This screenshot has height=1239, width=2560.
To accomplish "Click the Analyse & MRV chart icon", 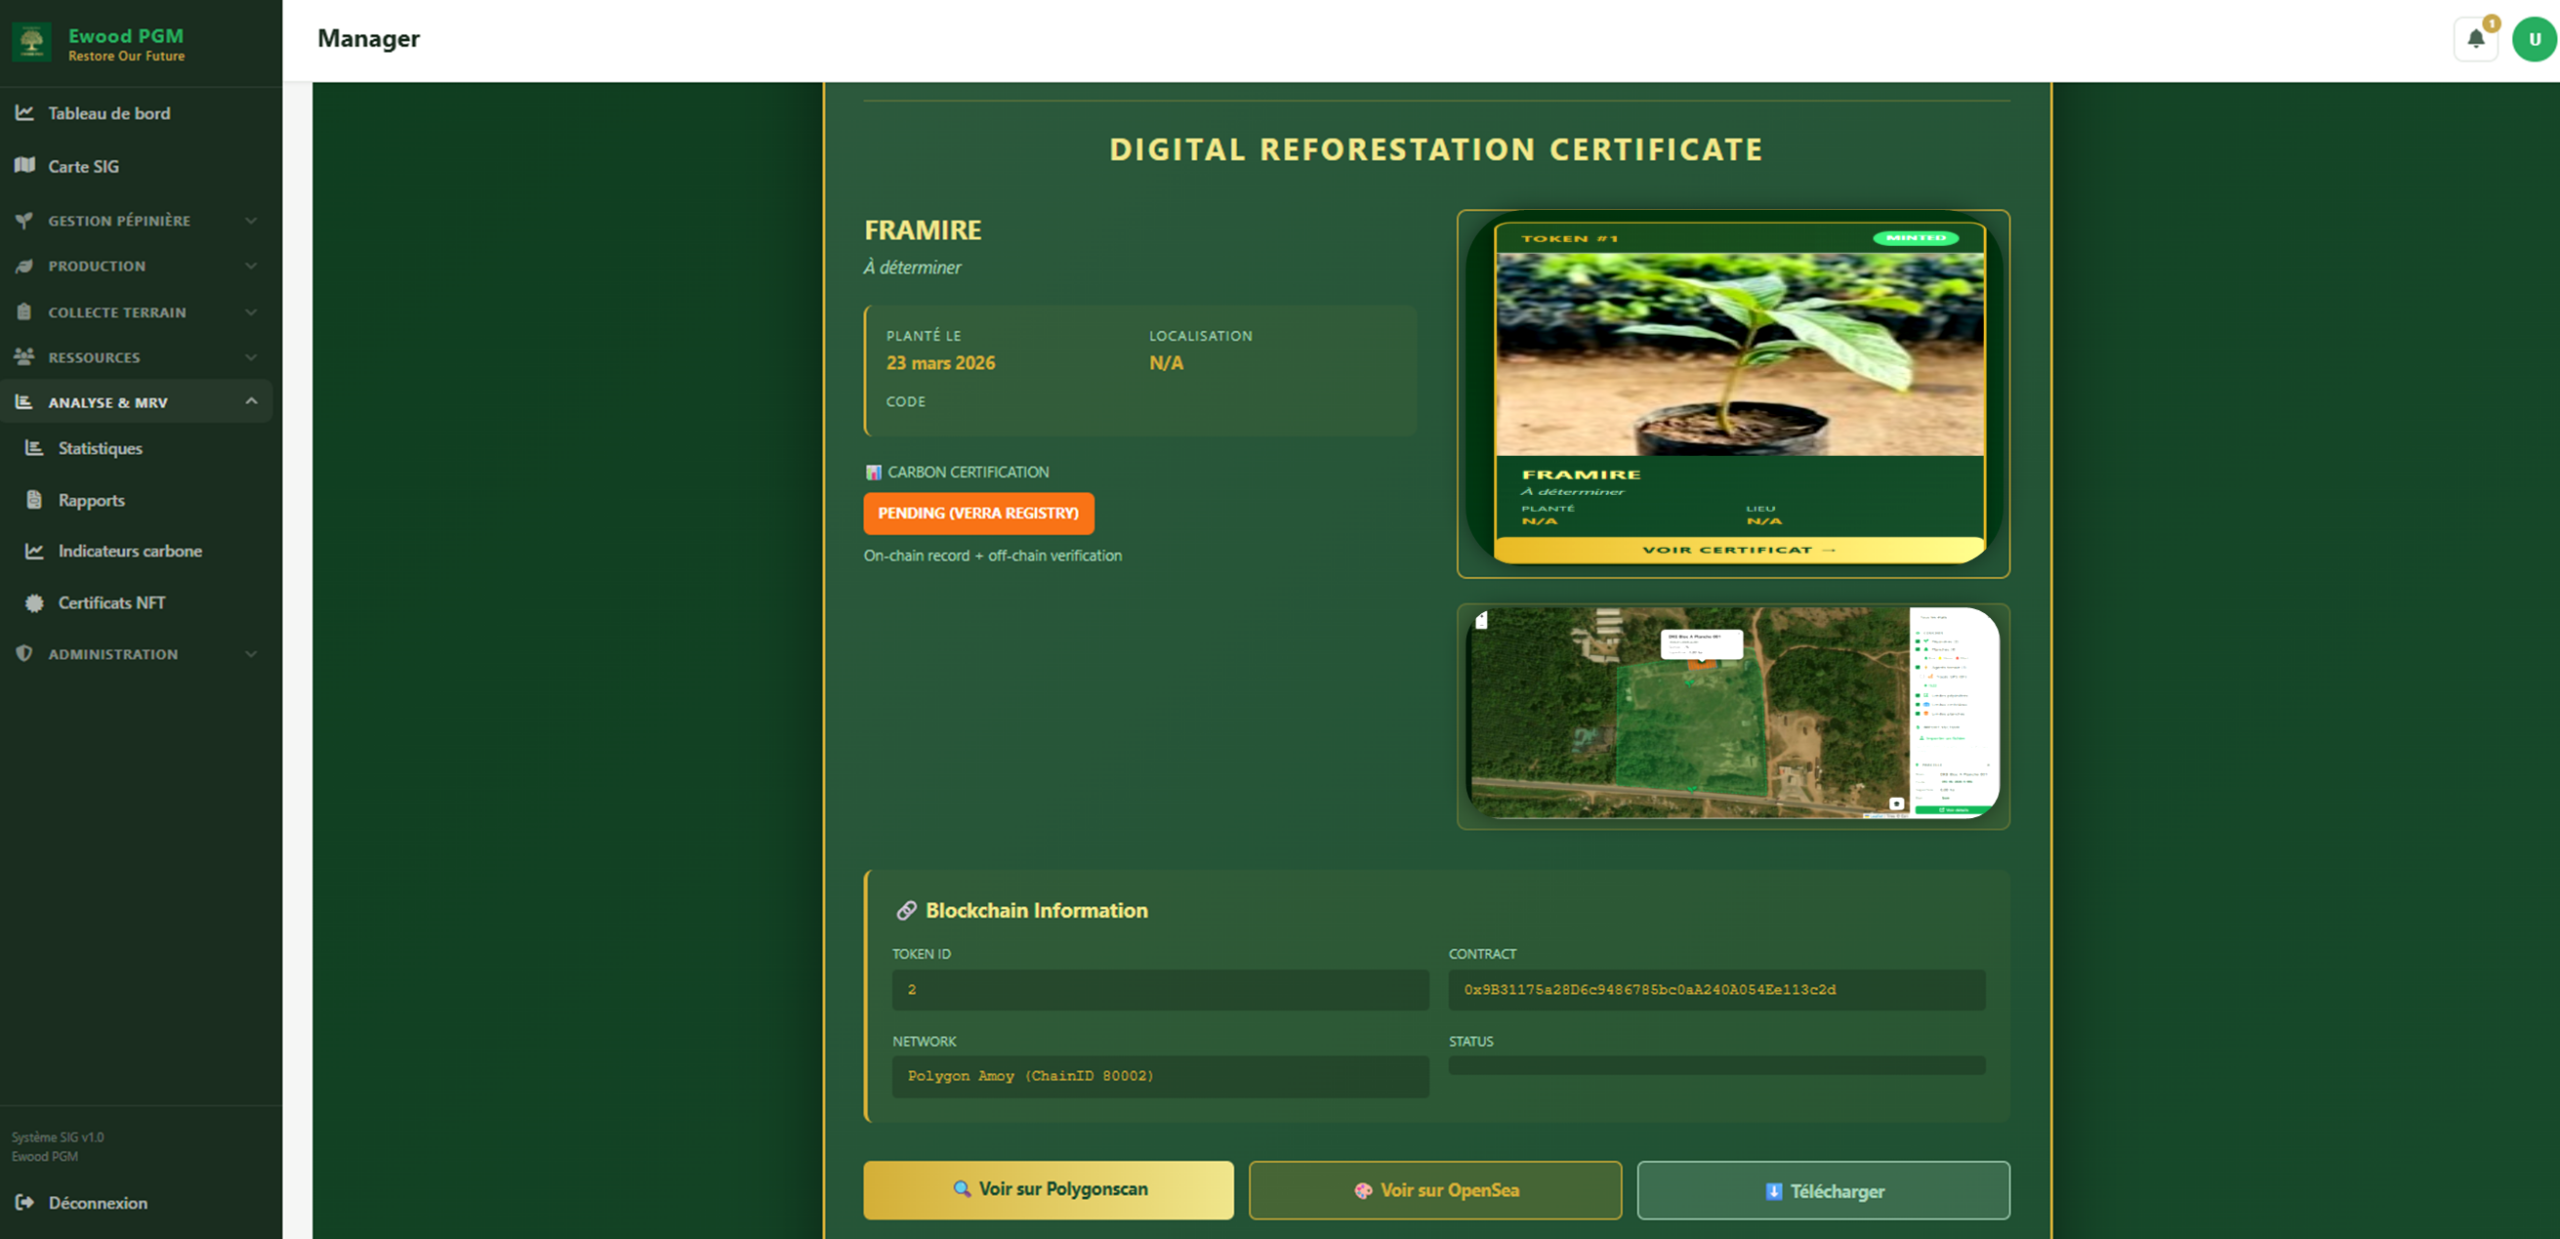I will [25, 402].
